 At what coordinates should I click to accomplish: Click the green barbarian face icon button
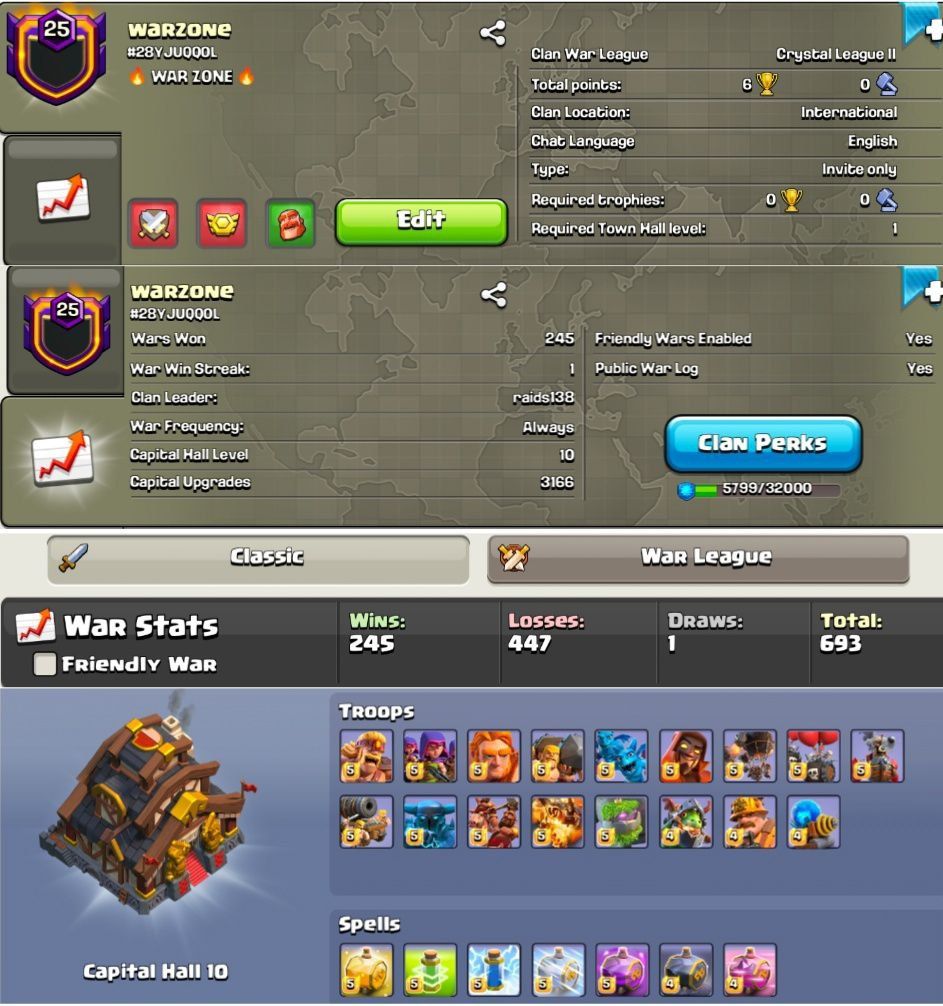tap(291, 223)
